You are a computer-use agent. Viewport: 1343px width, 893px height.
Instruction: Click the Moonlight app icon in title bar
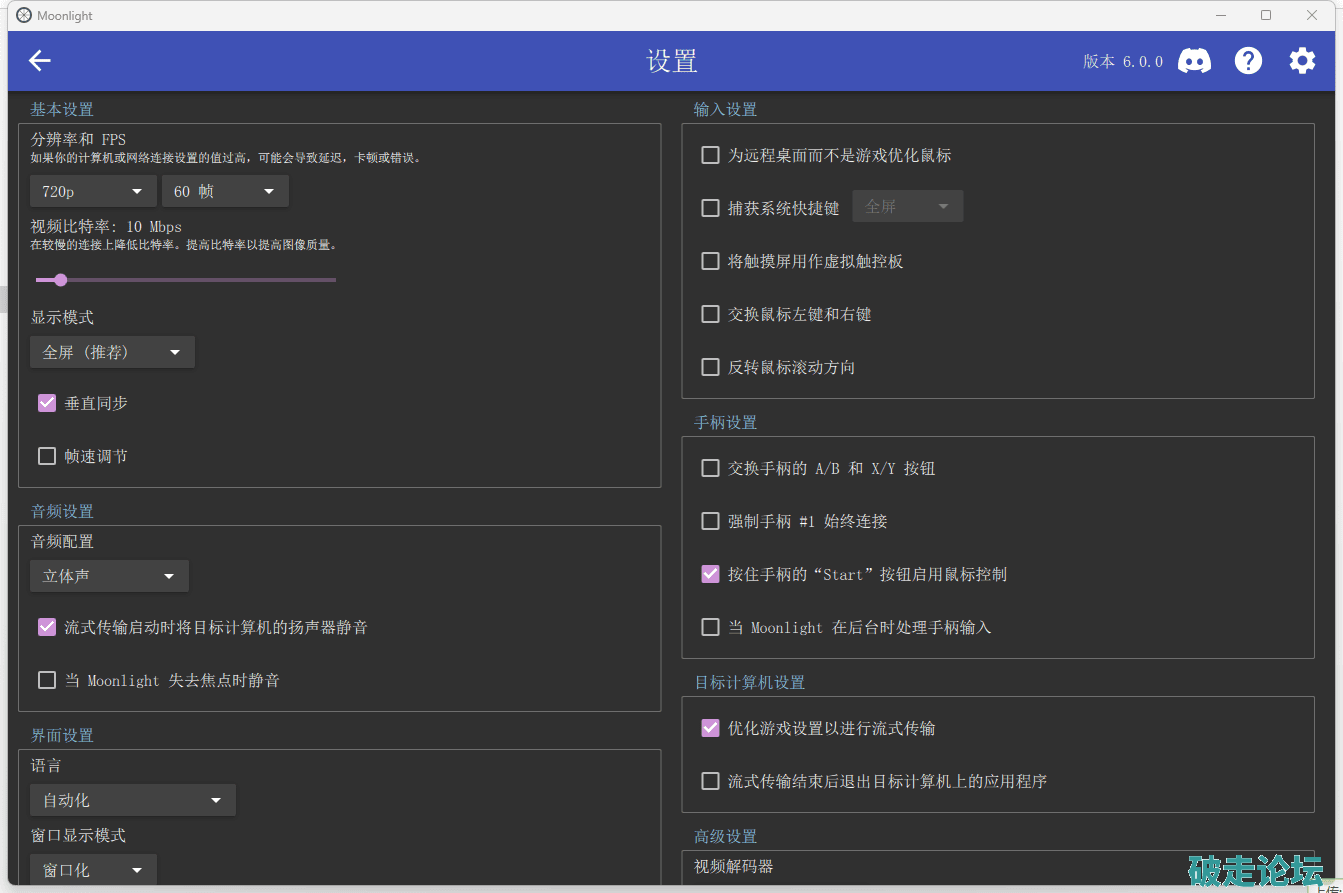(24, 15)
